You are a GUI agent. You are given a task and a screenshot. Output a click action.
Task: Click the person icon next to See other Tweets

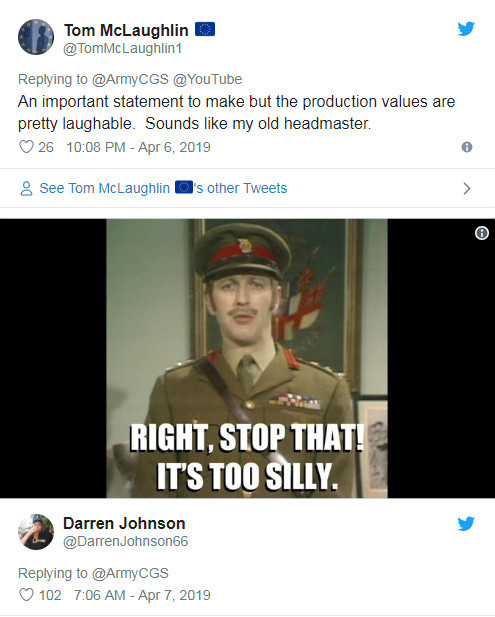26,188
